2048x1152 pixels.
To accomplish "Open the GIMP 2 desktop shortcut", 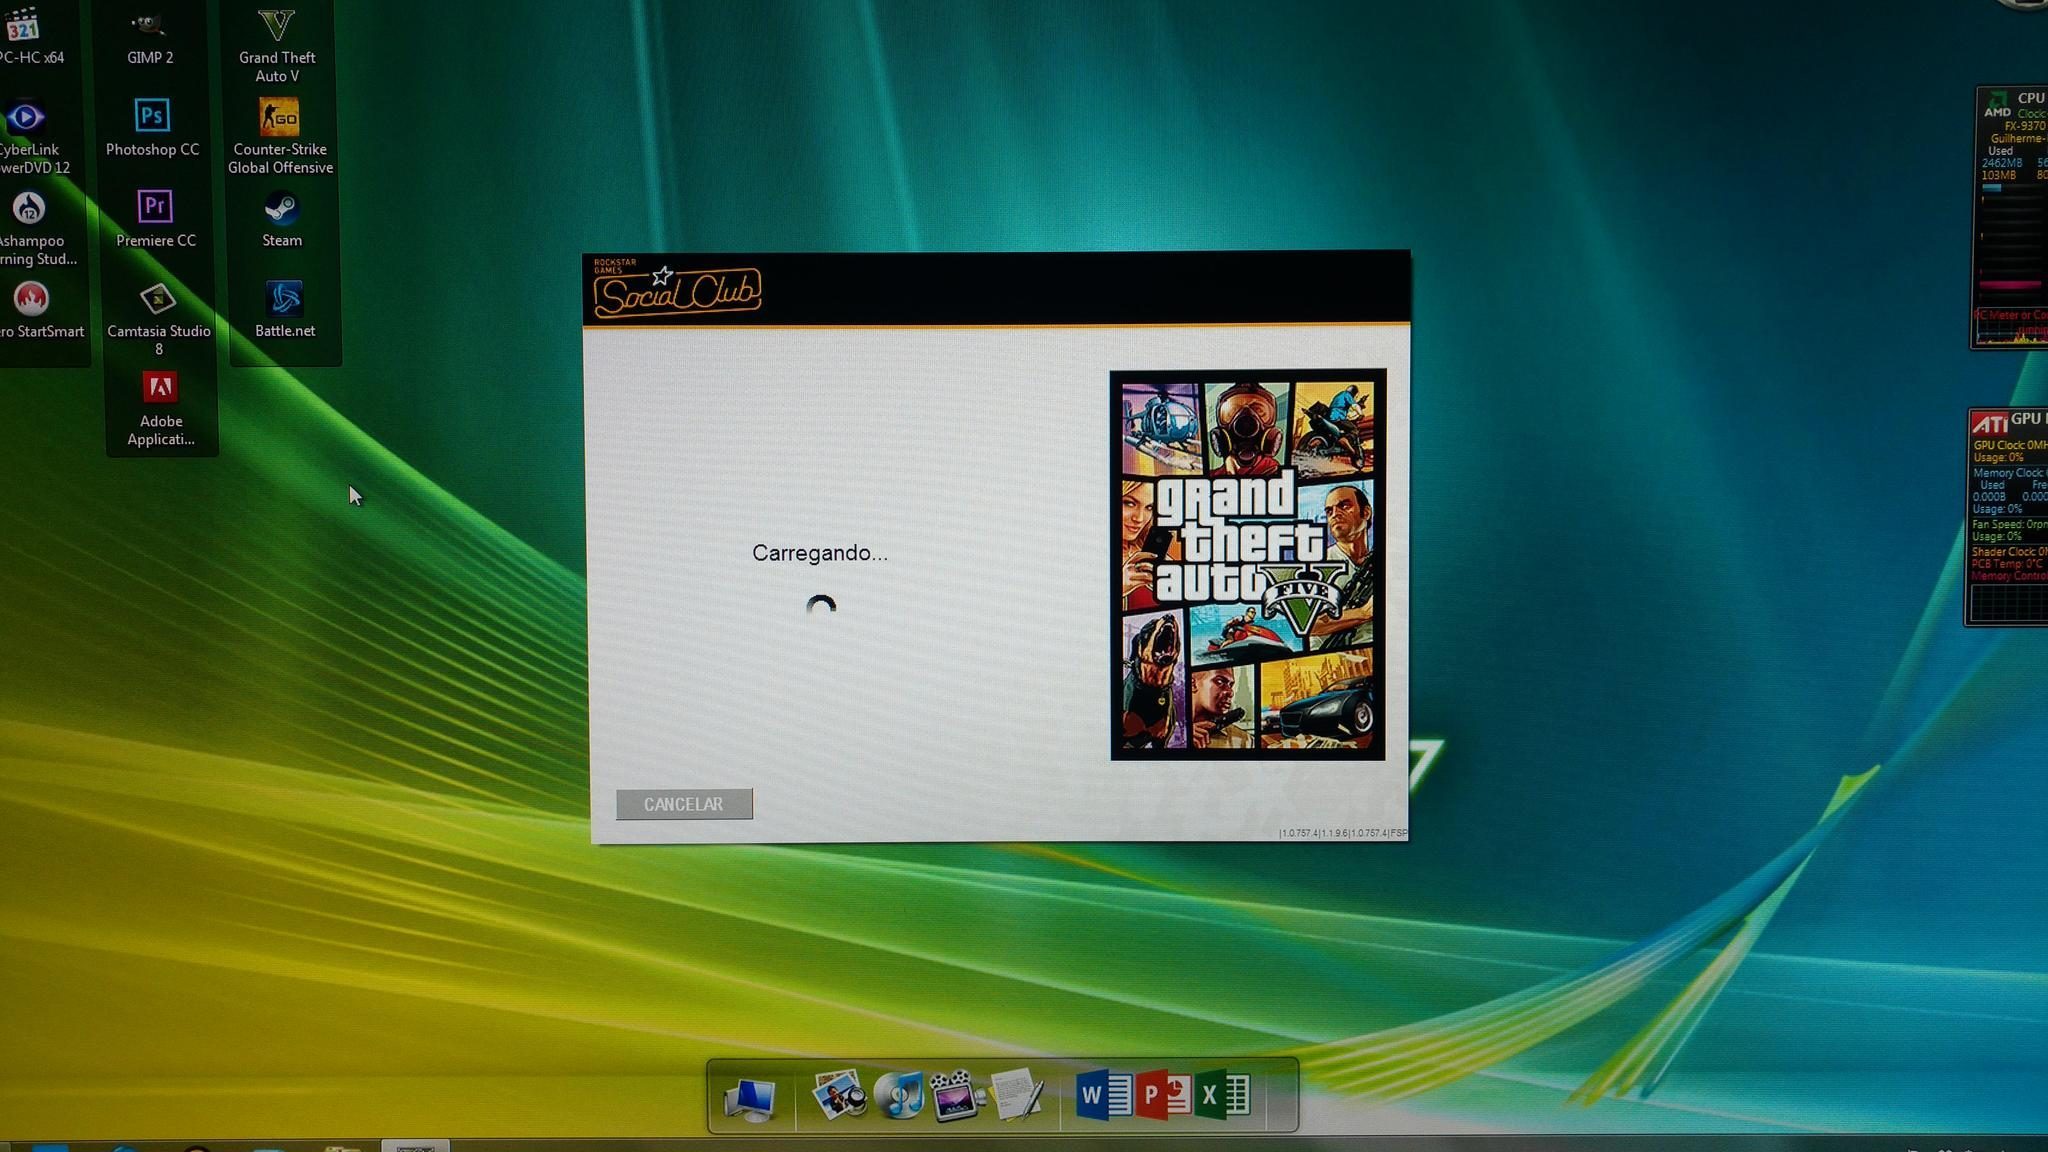I will (x=150, y=36).
